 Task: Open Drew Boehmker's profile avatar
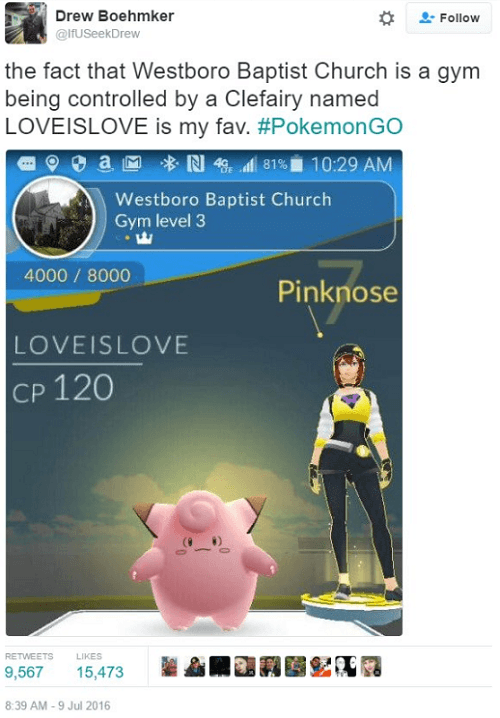tap(26, 23)
